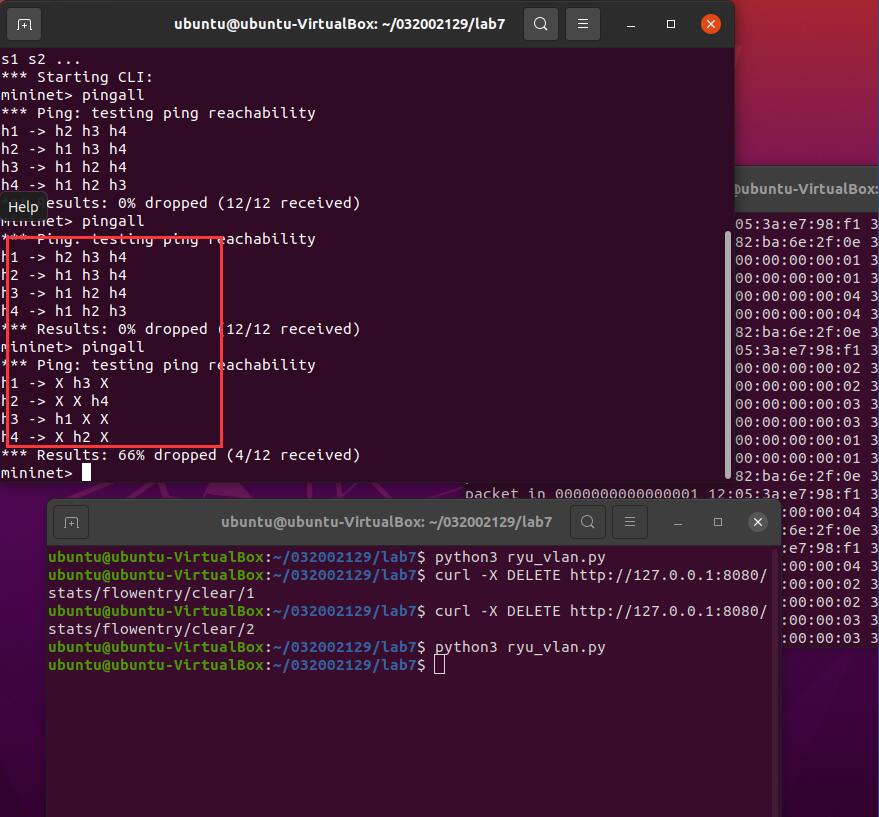
Task: Click the bottom terminal title bar text
Action: click(x=386, y=522)
